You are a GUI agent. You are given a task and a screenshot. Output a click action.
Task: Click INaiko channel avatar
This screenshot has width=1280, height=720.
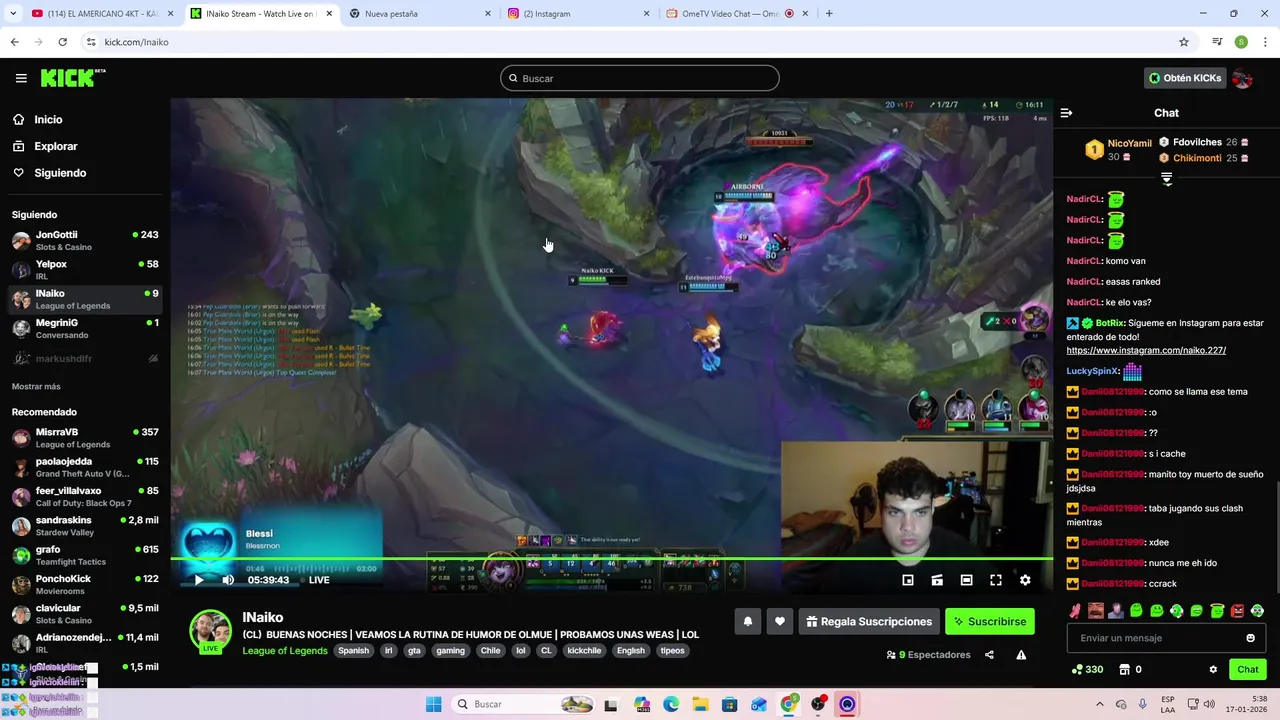(210, 630)
